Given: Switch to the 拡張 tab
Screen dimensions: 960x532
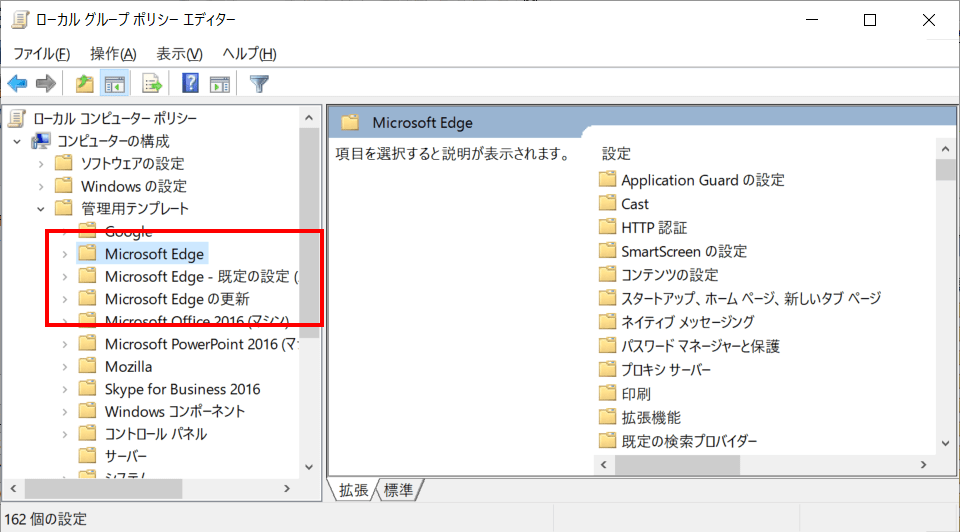Looking at the screenshot, I should [353, 490].
